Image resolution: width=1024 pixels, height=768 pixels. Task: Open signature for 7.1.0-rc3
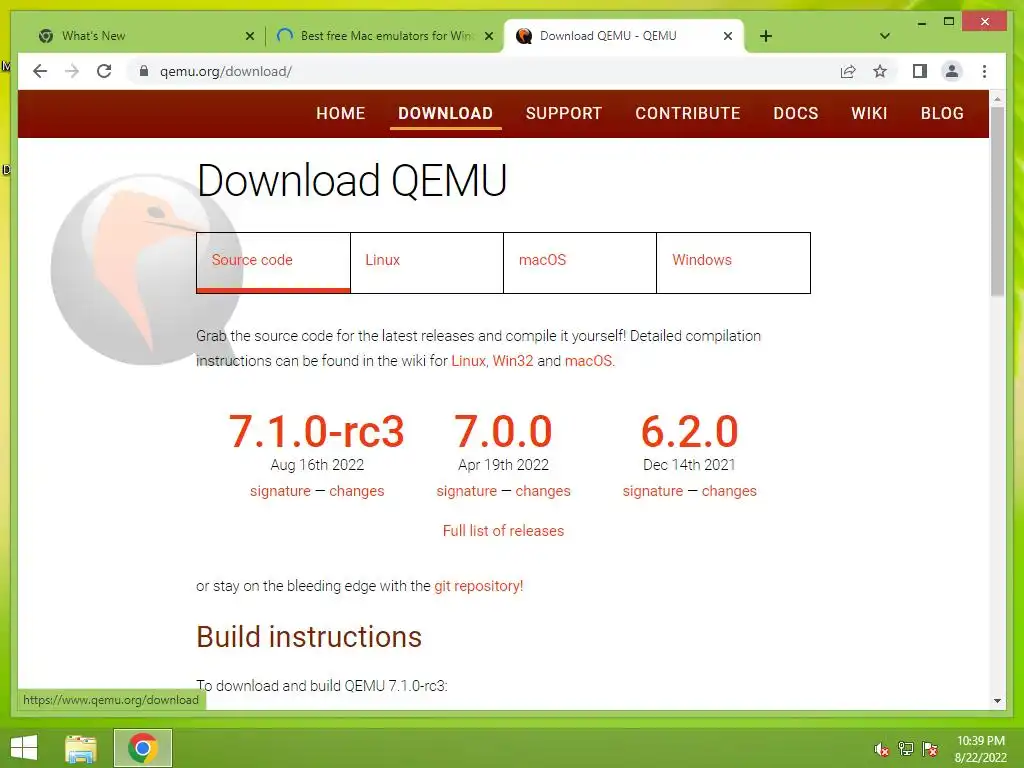pos(280,491)
